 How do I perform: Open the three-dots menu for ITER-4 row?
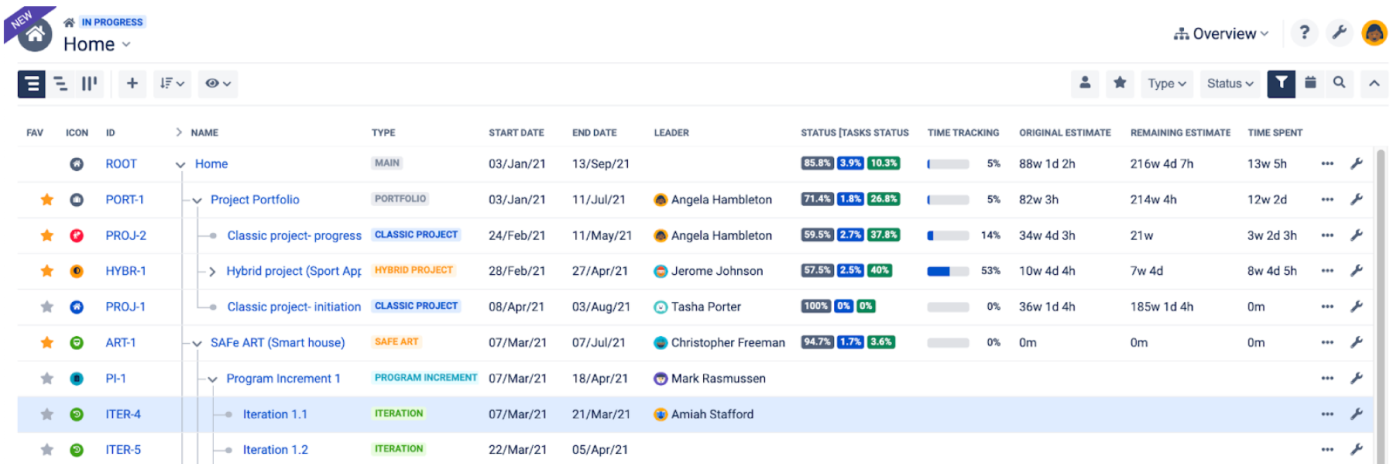point(1327,414)
